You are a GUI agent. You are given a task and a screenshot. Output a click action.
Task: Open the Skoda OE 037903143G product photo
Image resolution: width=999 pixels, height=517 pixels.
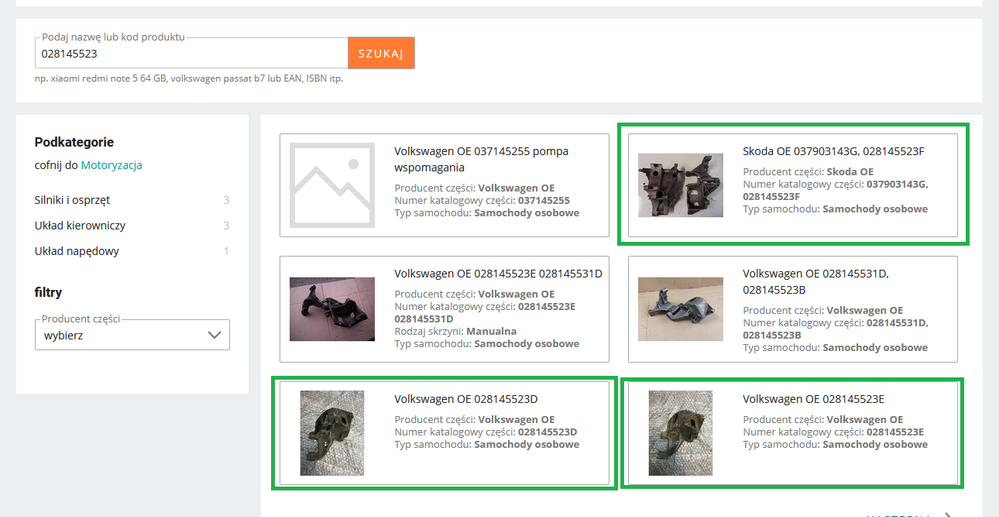[680, 185]
